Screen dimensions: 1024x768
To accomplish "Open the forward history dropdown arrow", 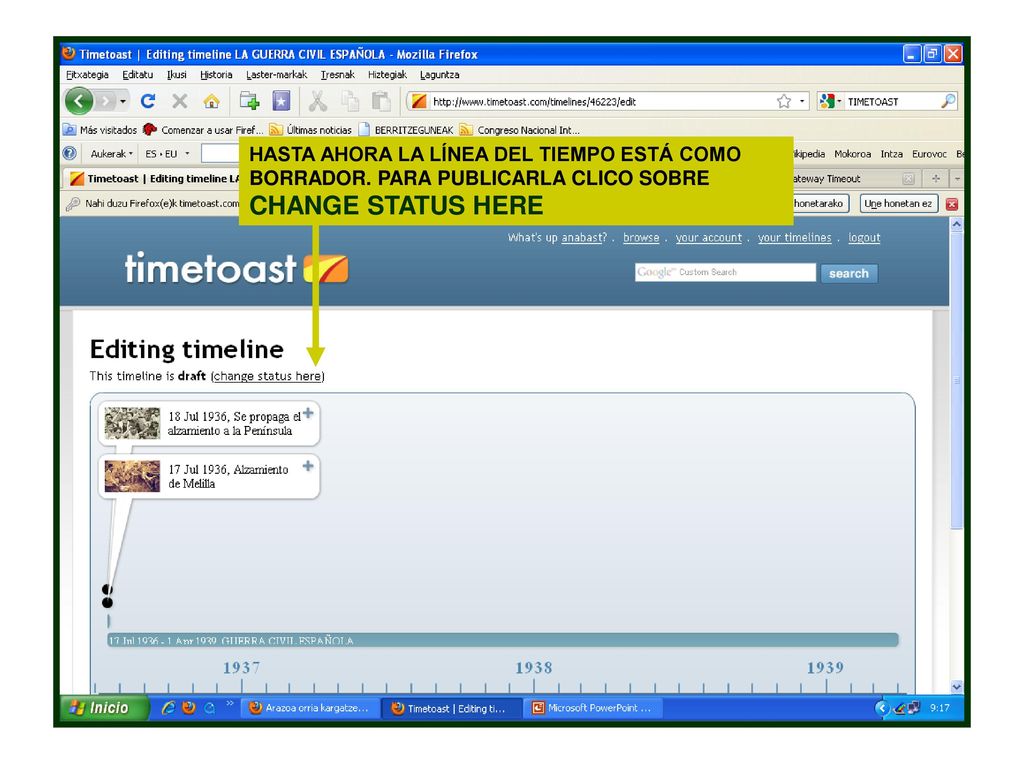I will click(122, 101).
